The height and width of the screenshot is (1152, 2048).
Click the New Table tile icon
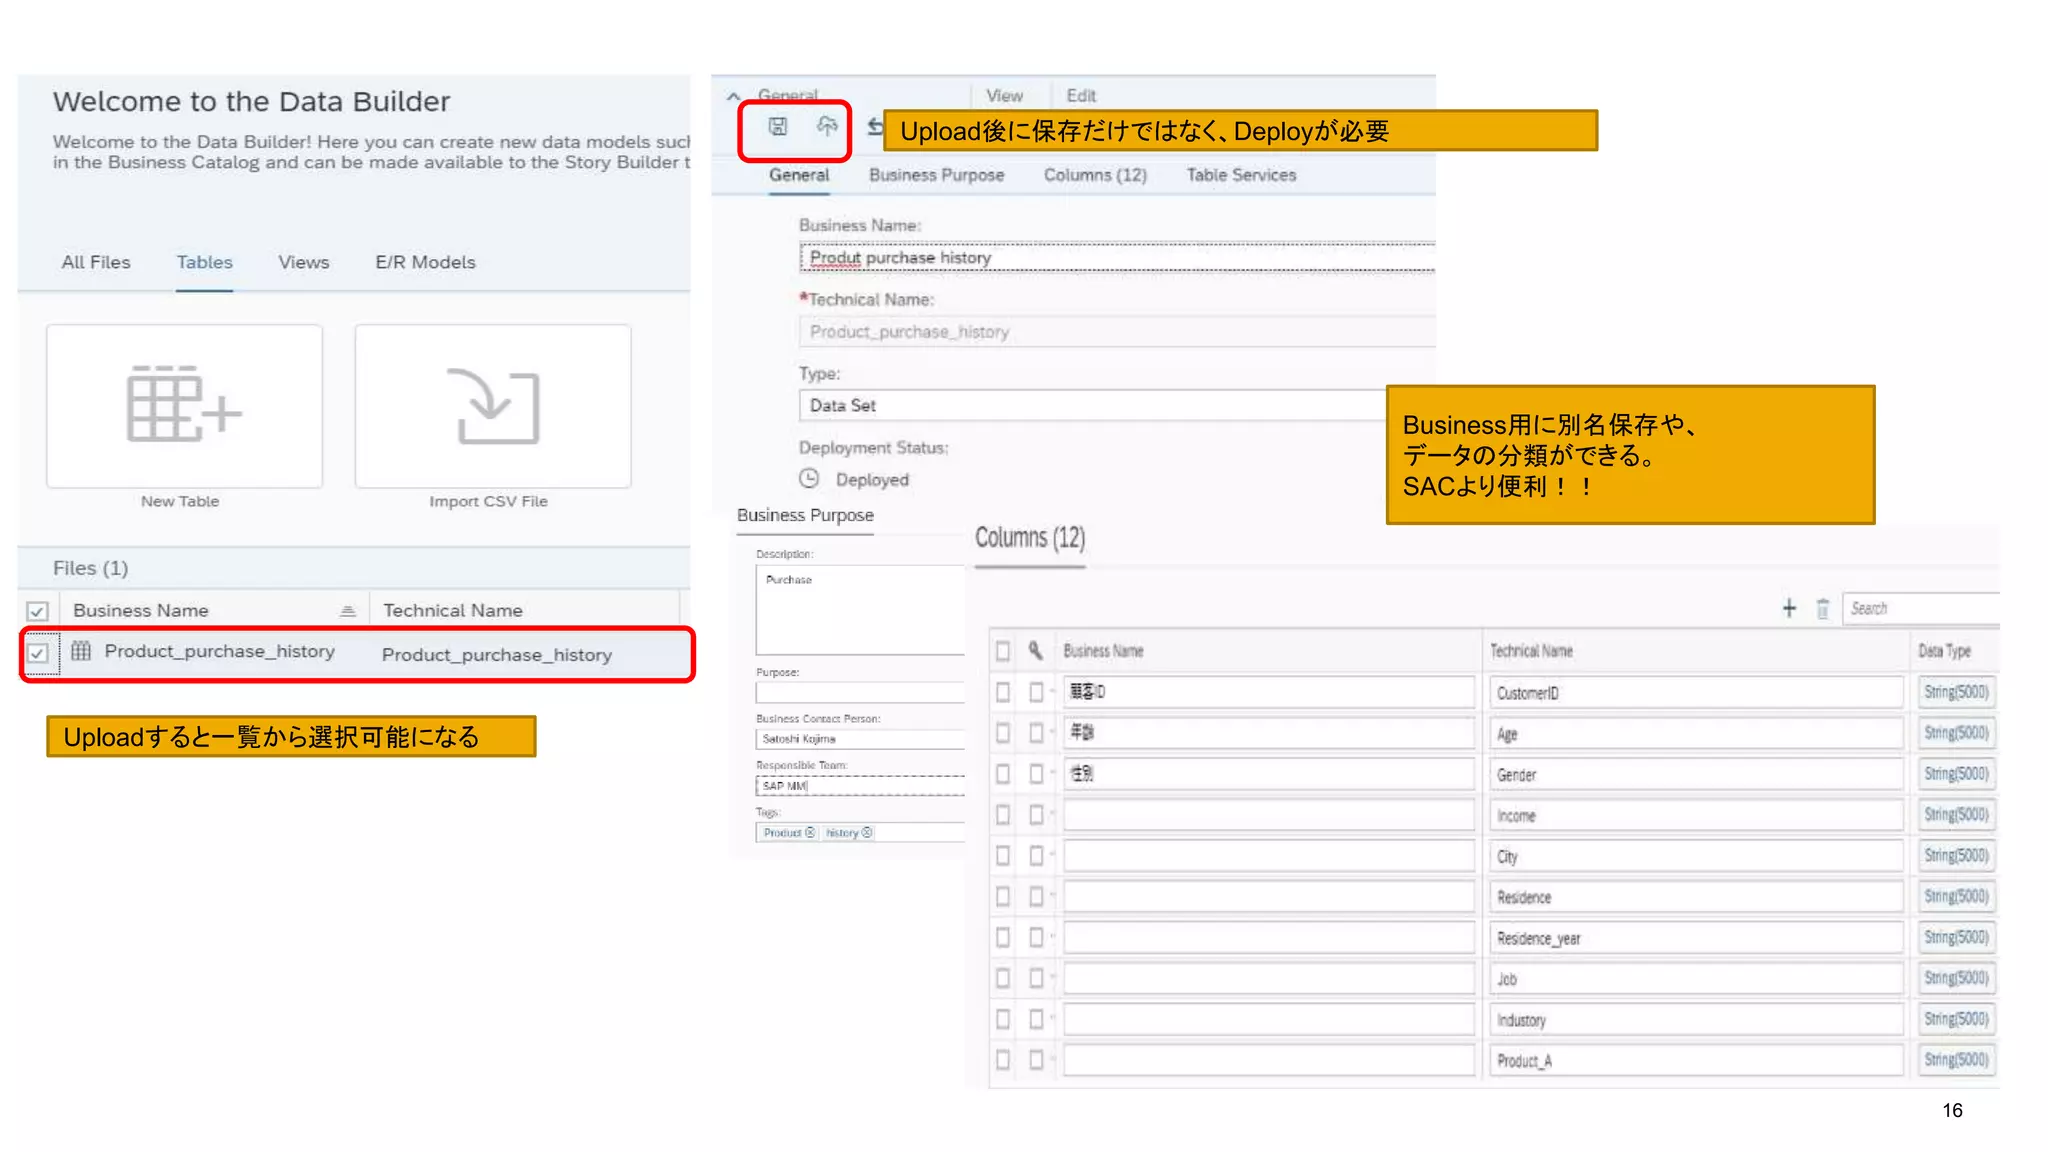[x=184, y=406]
